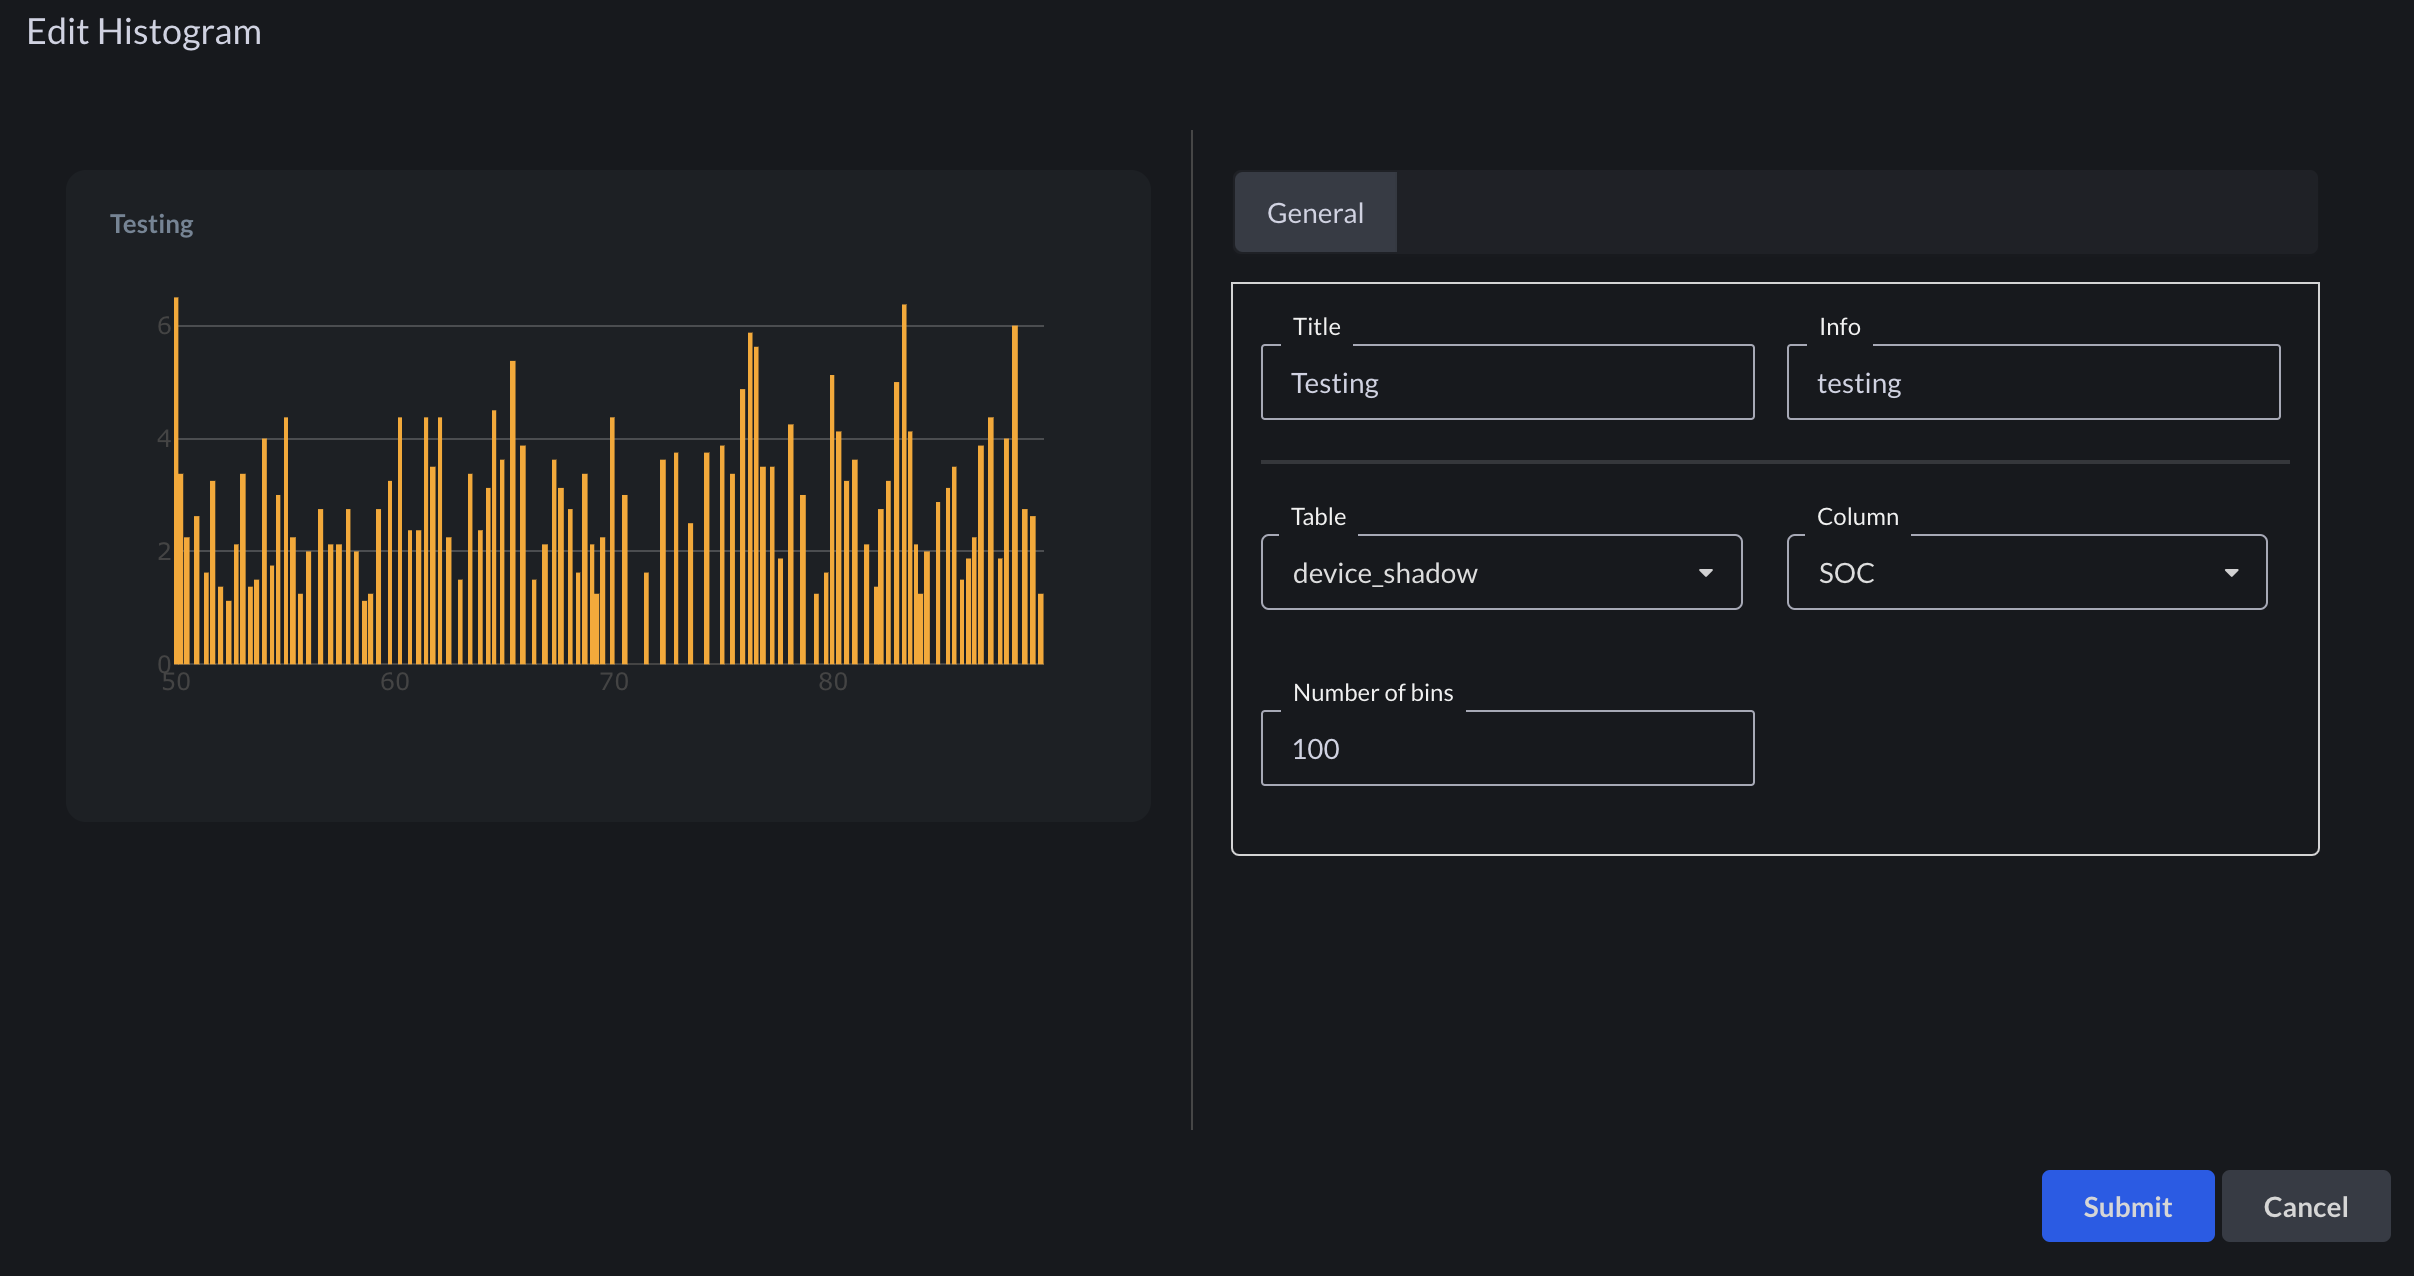
Task: Click the x-axis label 80
Action: pyautogui.click(x=833, y=682)
